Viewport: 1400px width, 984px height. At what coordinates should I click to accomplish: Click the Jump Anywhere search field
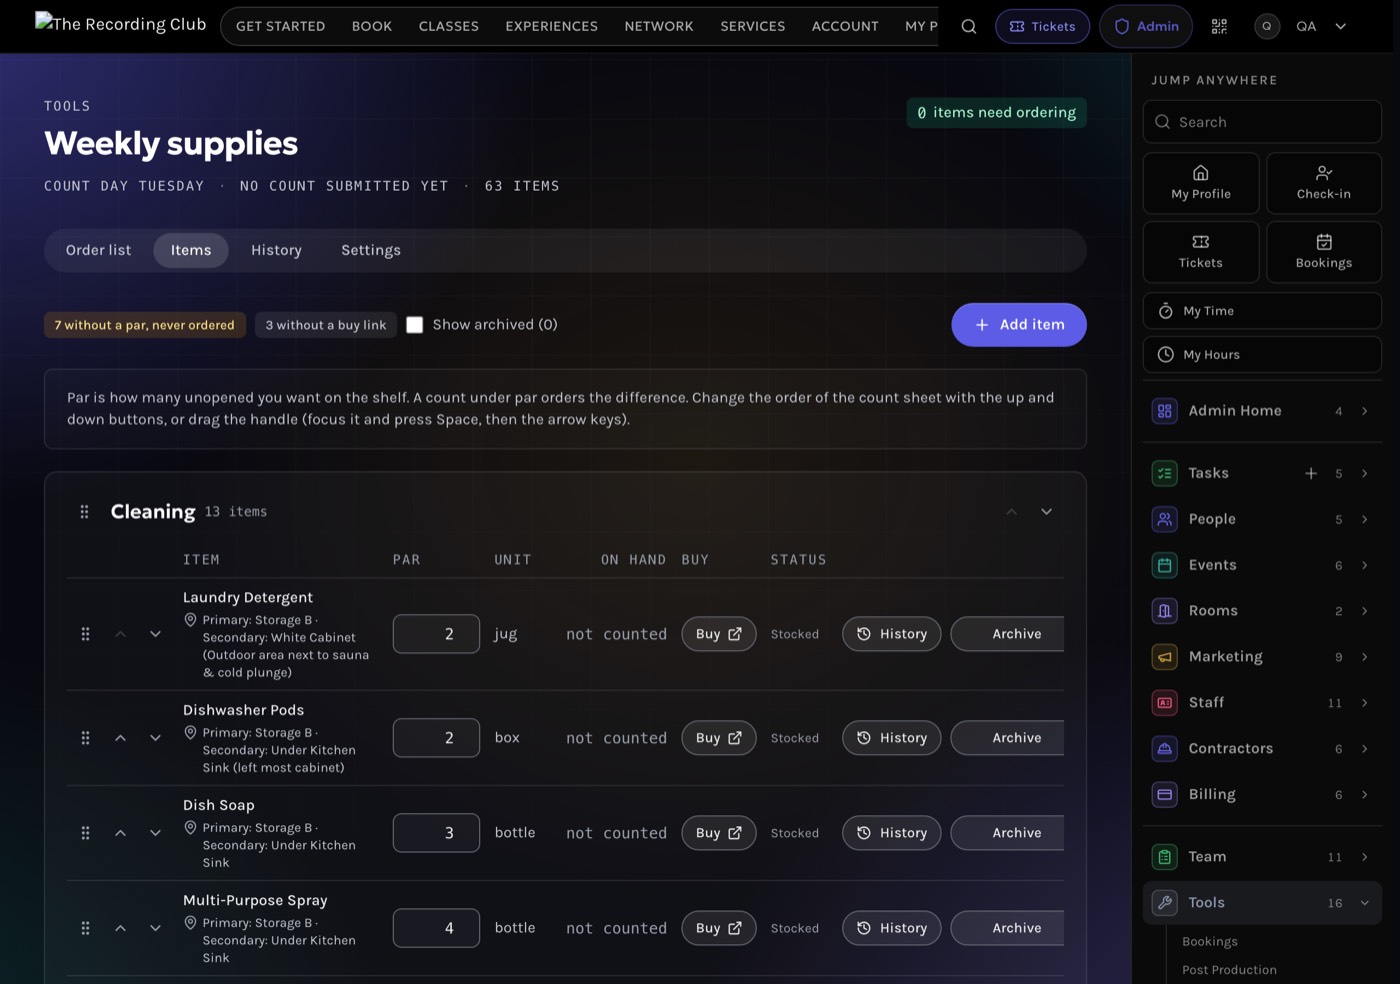pyautogui.click(x=1262, y=122)
